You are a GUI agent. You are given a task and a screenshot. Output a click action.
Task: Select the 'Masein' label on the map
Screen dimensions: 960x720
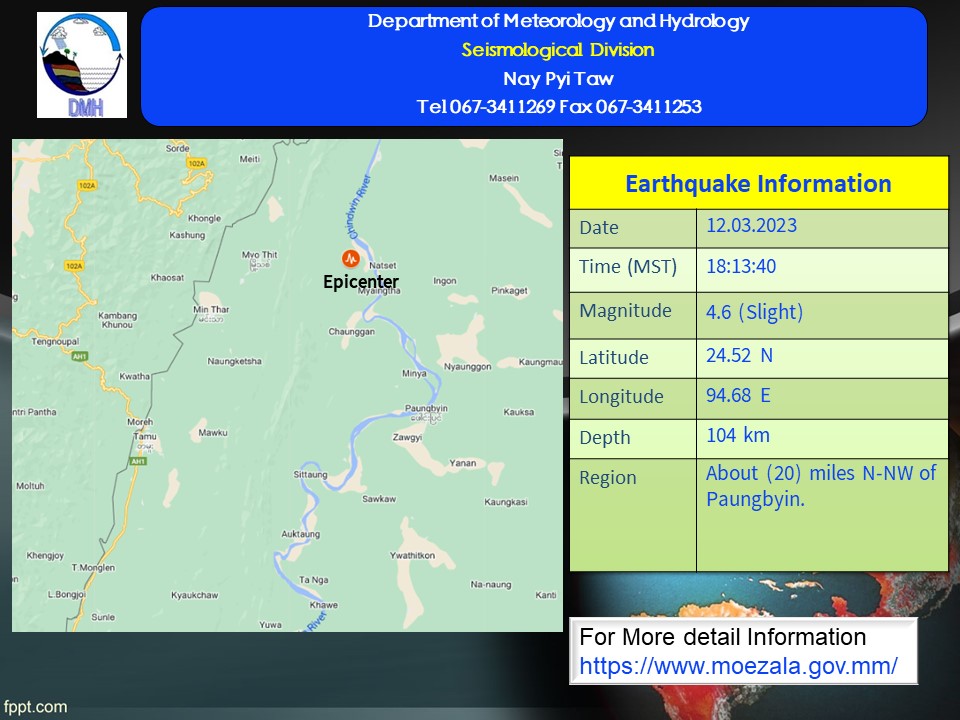(x=504, y=178)
